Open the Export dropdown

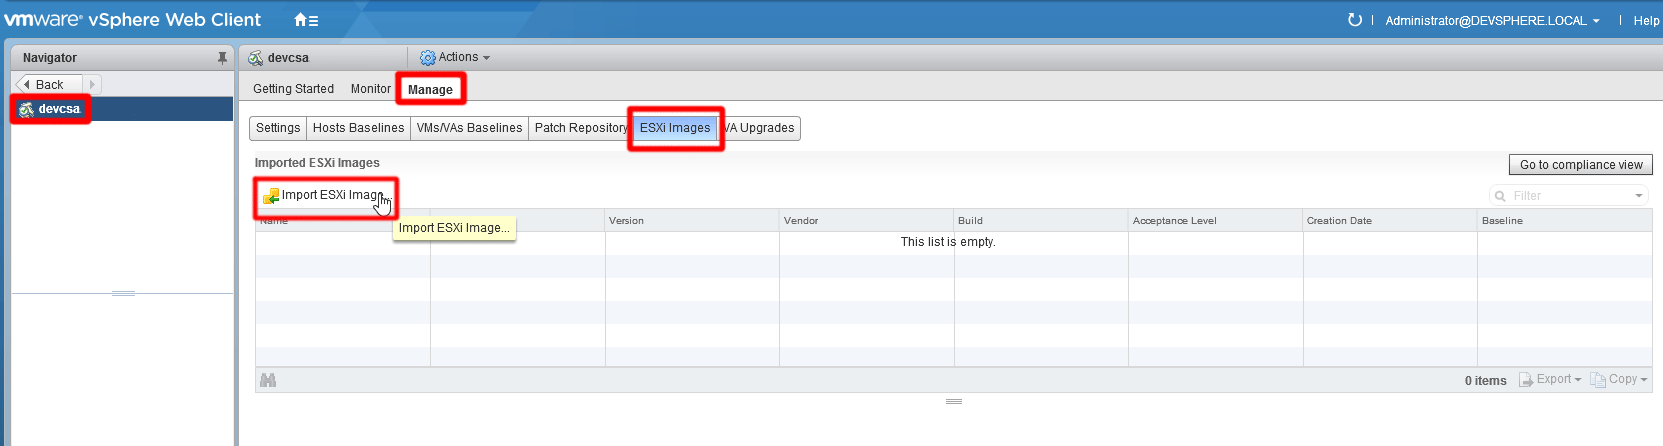(1550, 380)
